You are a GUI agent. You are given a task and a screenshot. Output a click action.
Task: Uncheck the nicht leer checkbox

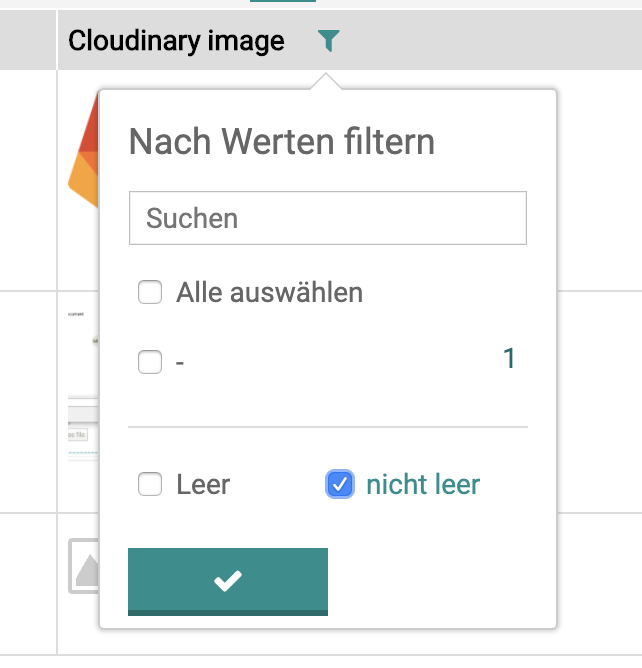click(x=340, y=484)
